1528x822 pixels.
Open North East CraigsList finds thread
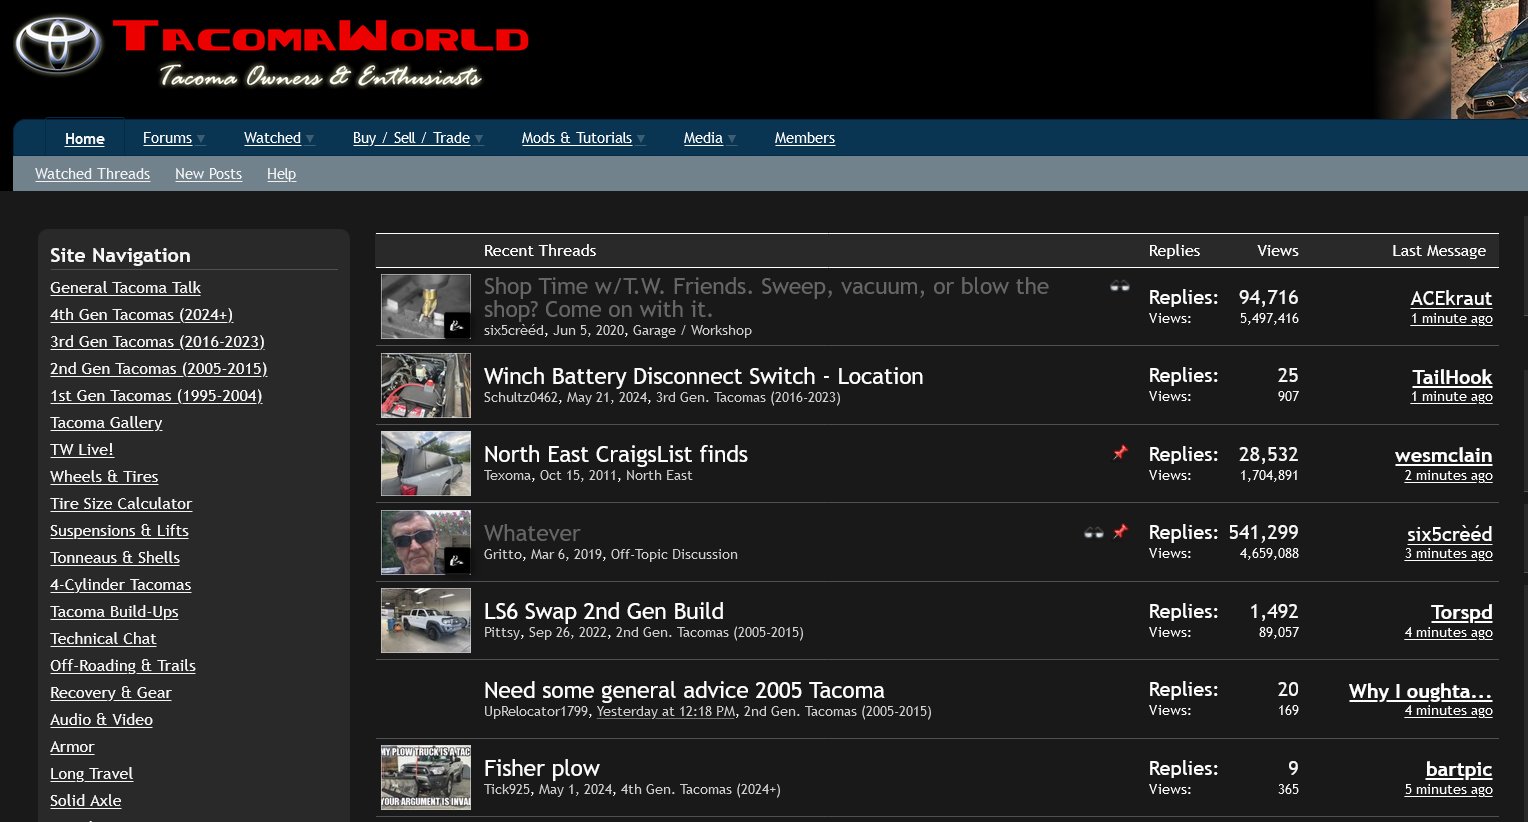(x=616, y=454)
